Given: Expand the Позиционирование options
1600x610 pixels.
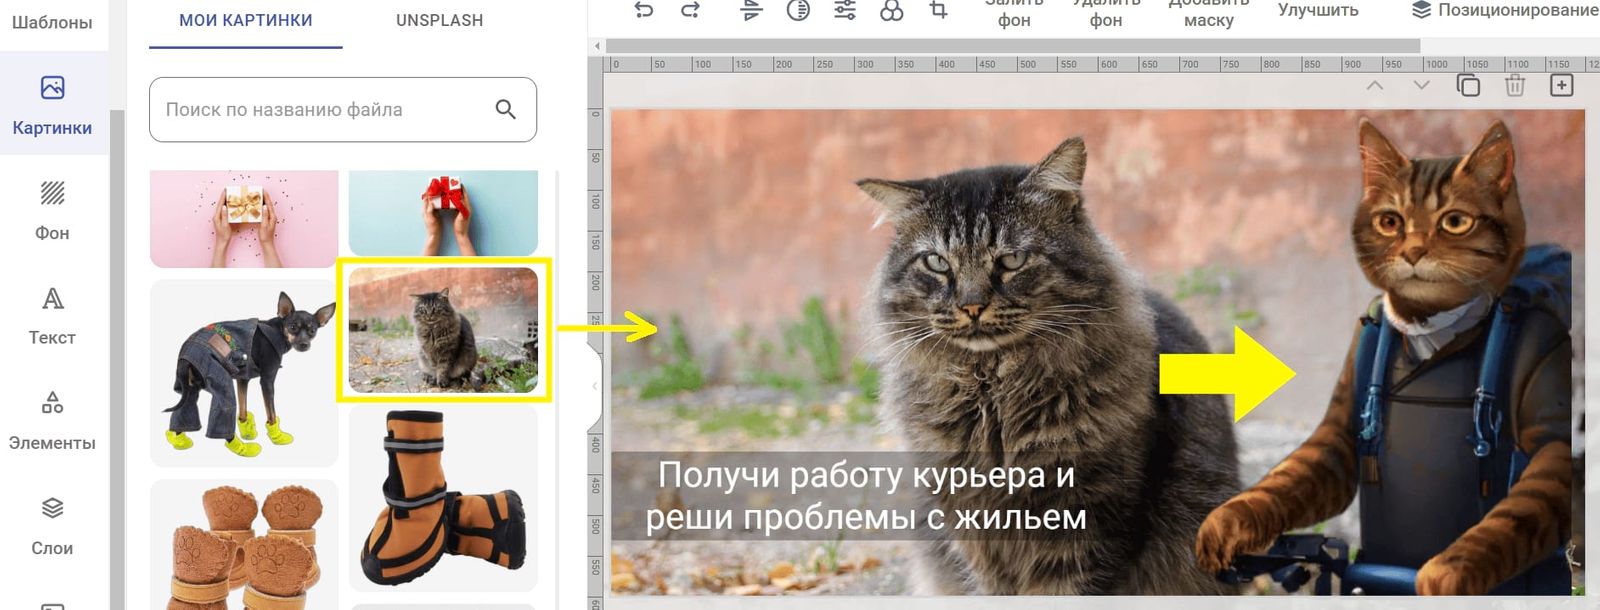Looking at the screenshot, I should click(x=1505, y=10).
